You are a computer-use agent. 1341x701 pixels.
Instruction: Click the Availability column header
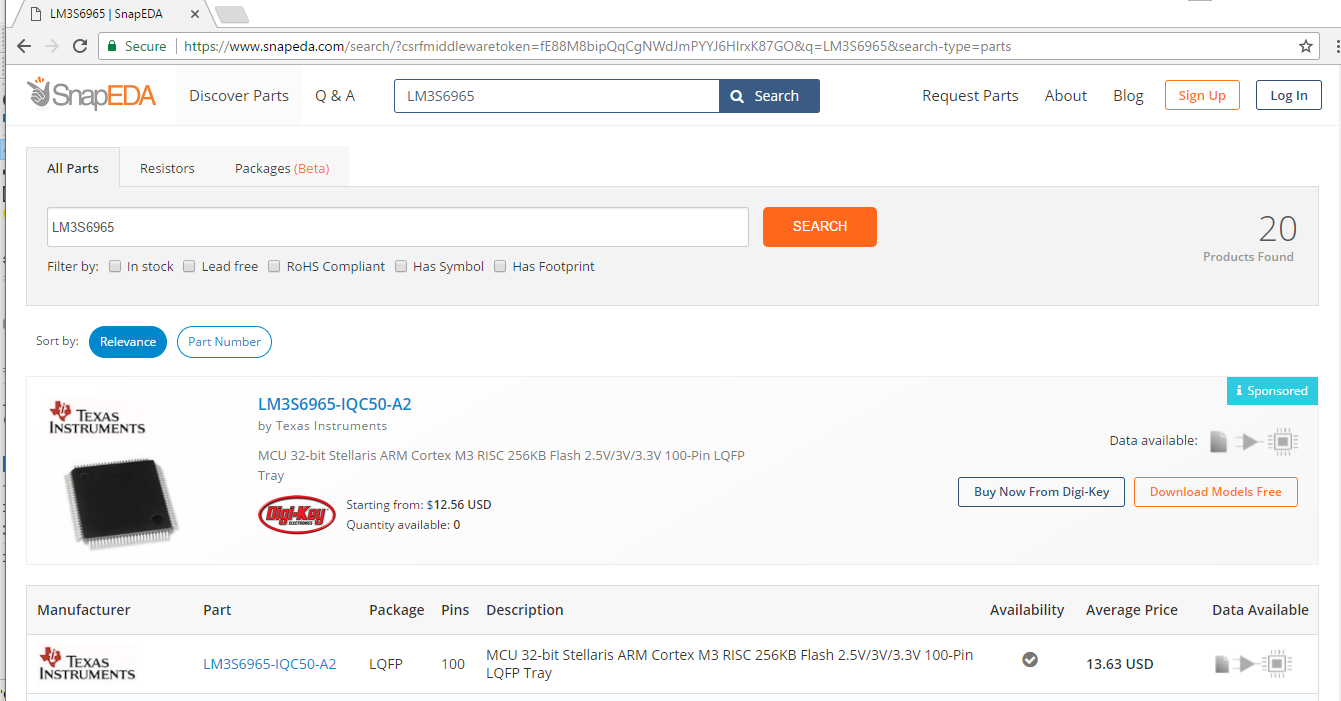coord(1027,610)
